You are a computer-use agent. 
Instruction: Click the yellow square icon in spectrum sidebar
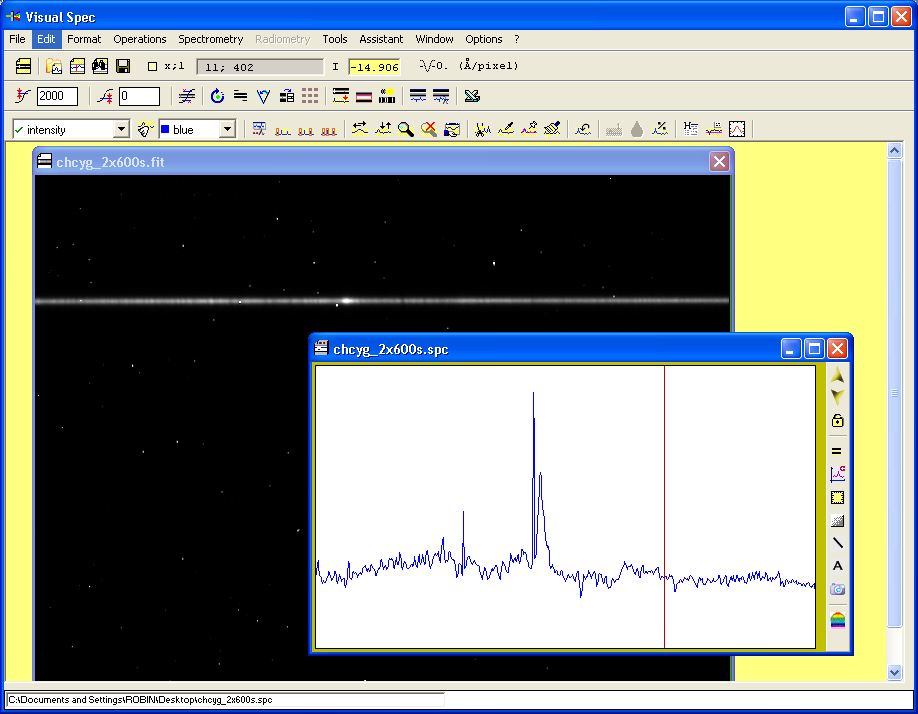837,497
